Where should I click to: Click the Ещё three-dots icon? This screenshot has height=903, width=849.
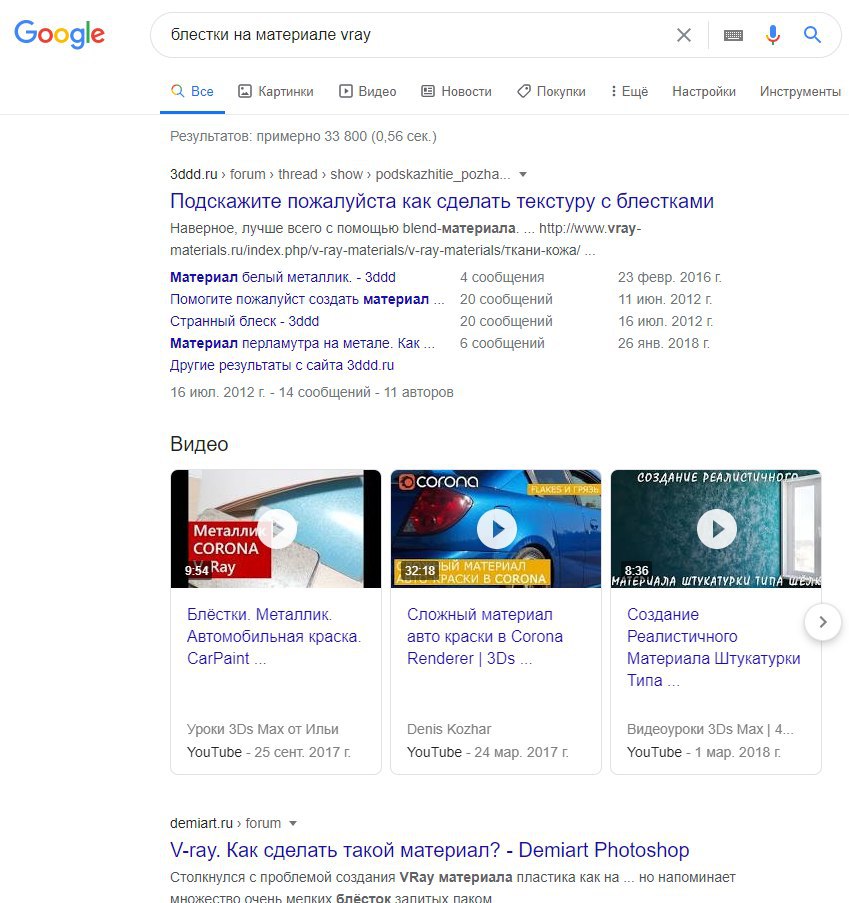(613, 91)
